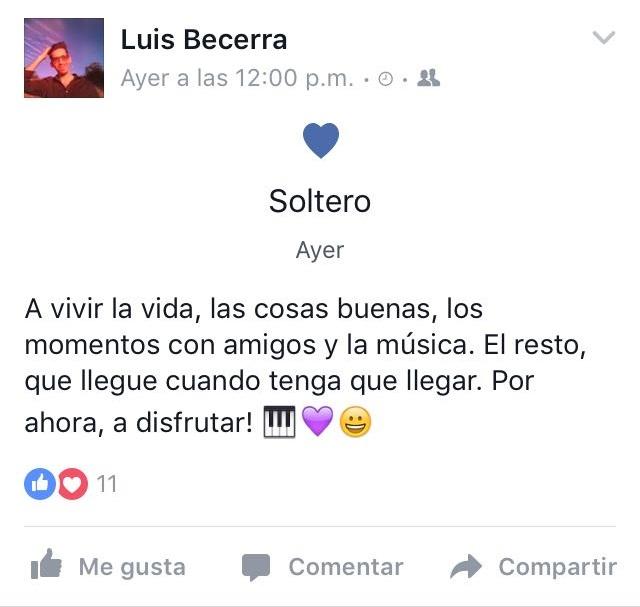The height and width of the screenshot is (607, 640).
Task: Tap the blue heart relationship icon
Action: [x=321, y=140]
